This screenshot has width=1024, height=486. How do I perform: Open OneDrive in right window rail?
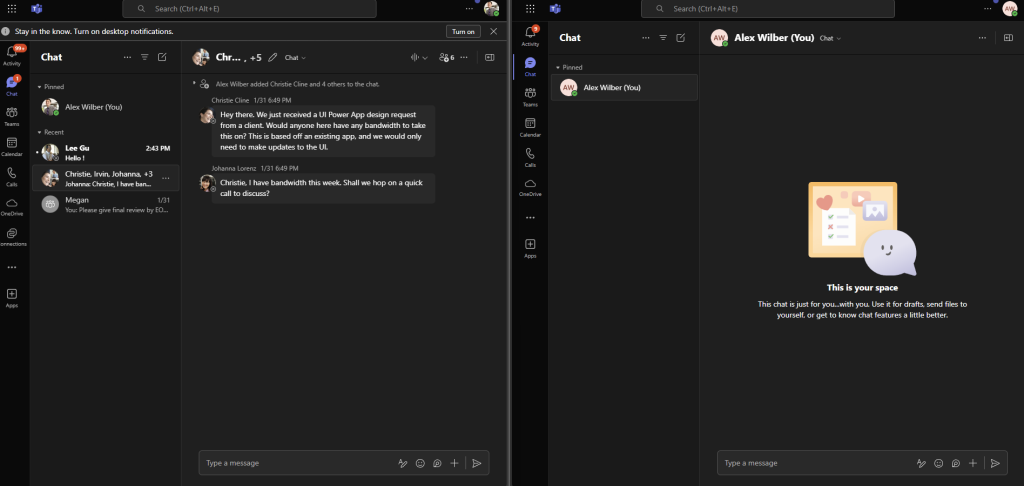click(x=530, y=186)
